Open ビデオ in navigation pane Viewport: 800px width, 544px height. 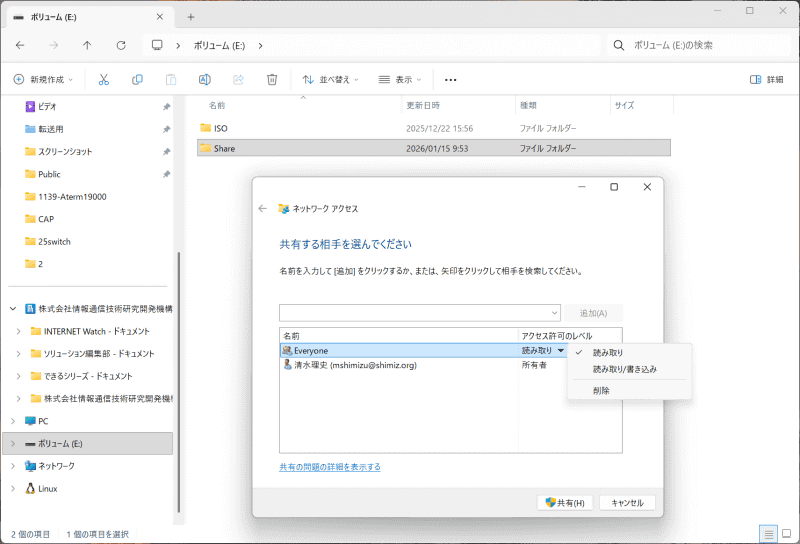[x=47, y=107]
